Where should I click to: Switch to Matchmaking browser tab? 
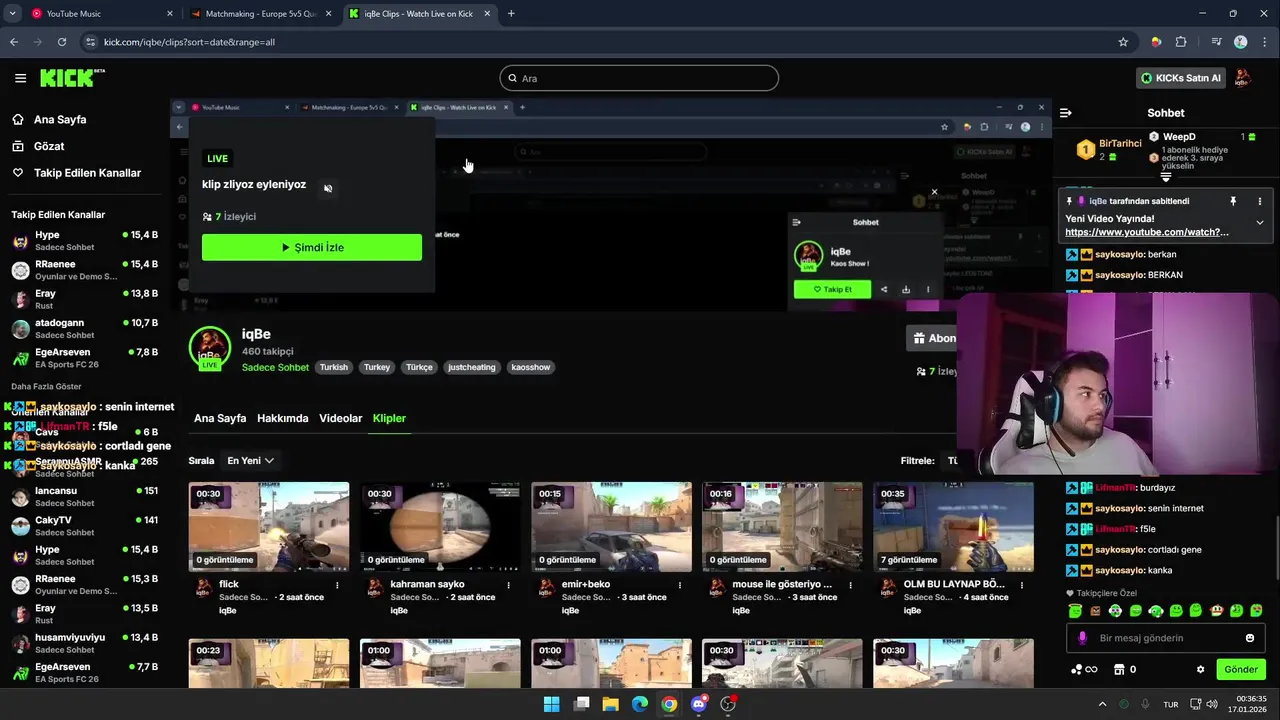click(261, 14)
